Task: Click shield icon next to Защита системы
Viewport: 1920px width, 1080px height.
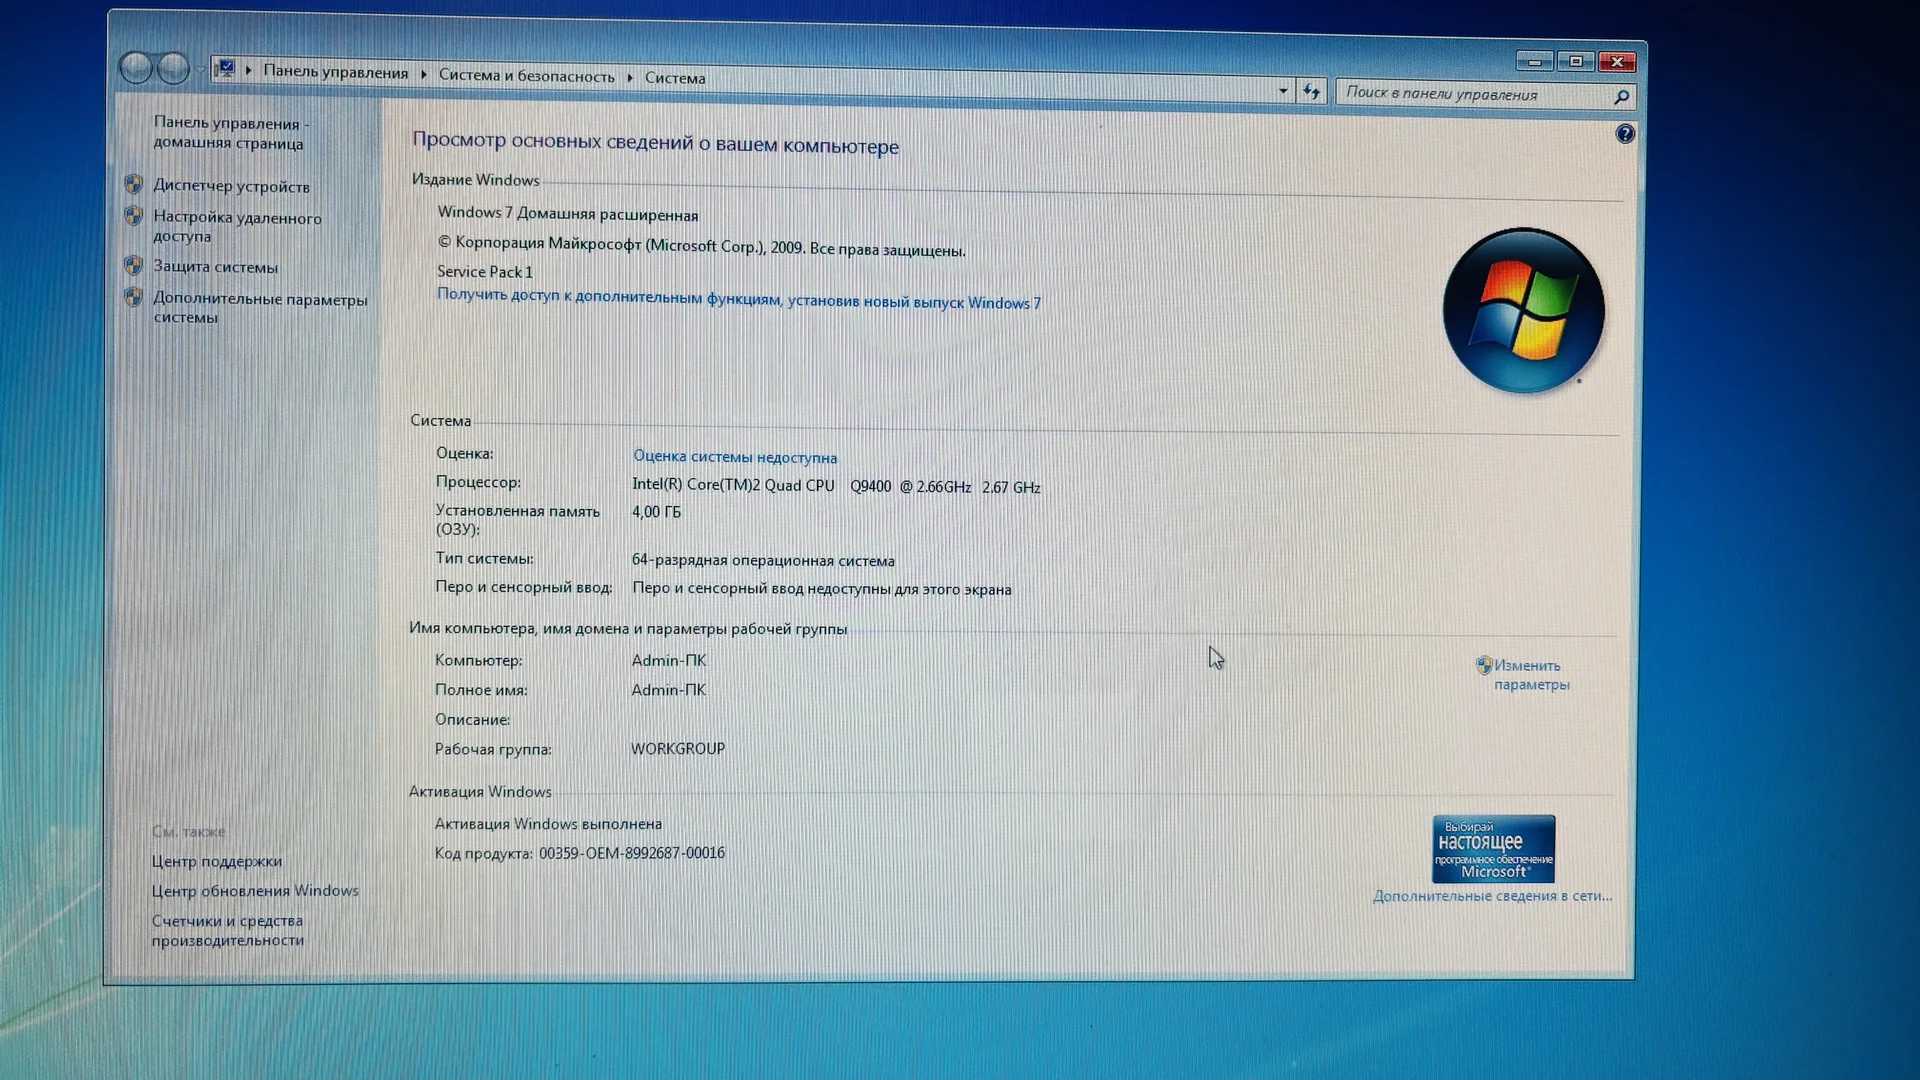Action: point(133,265)
